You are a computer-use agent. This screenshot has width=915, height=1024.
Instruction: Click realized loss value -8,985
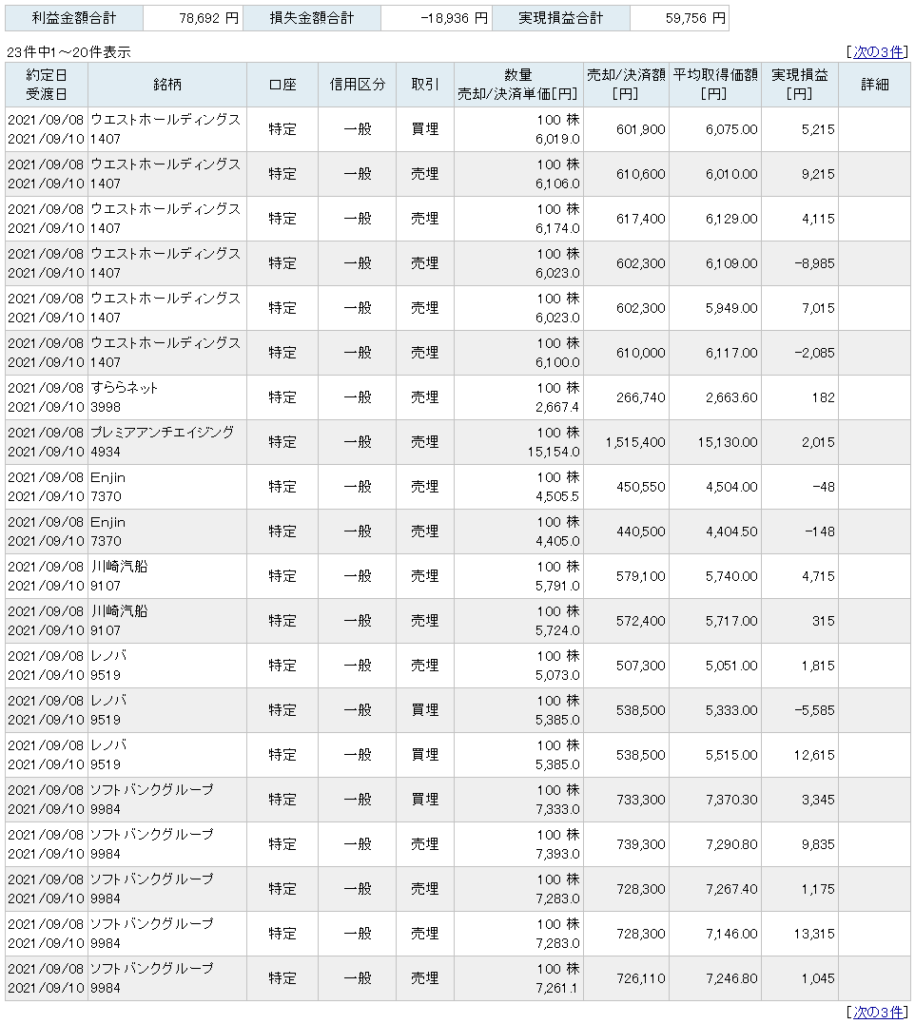(814, 263)
